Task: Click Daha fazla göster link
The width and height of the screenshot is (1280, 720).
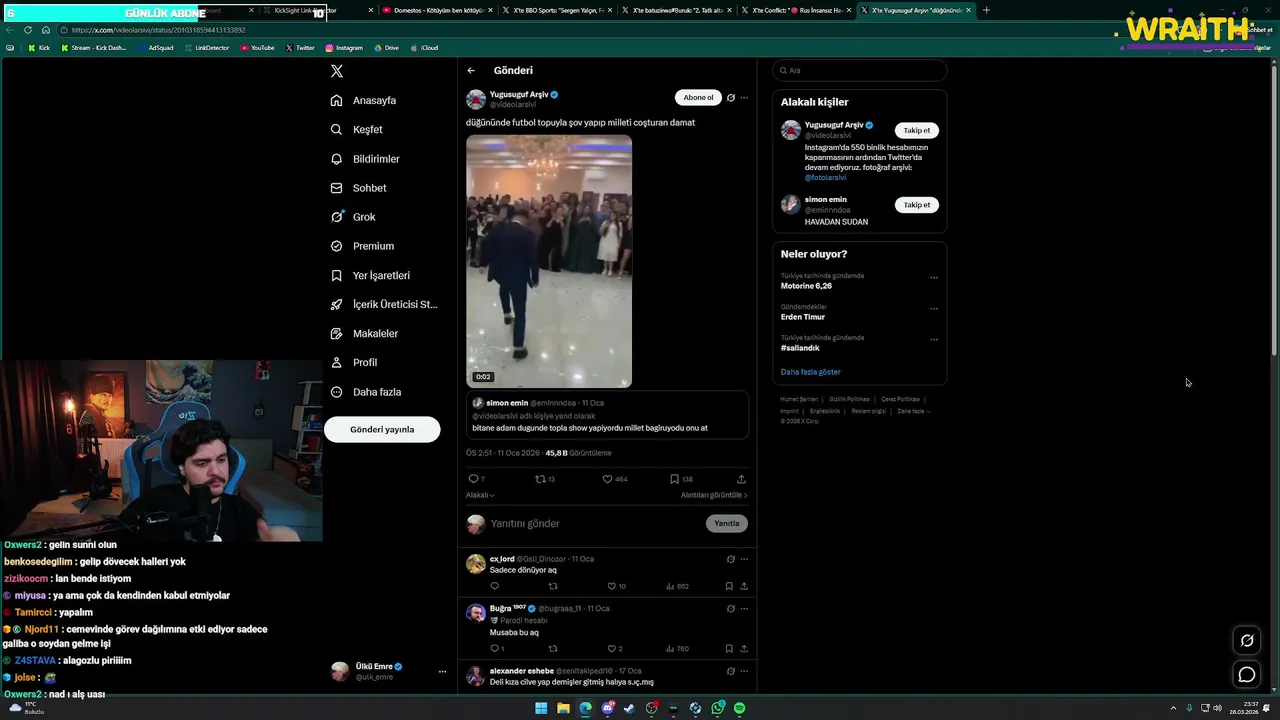Action: pos(811,372)
